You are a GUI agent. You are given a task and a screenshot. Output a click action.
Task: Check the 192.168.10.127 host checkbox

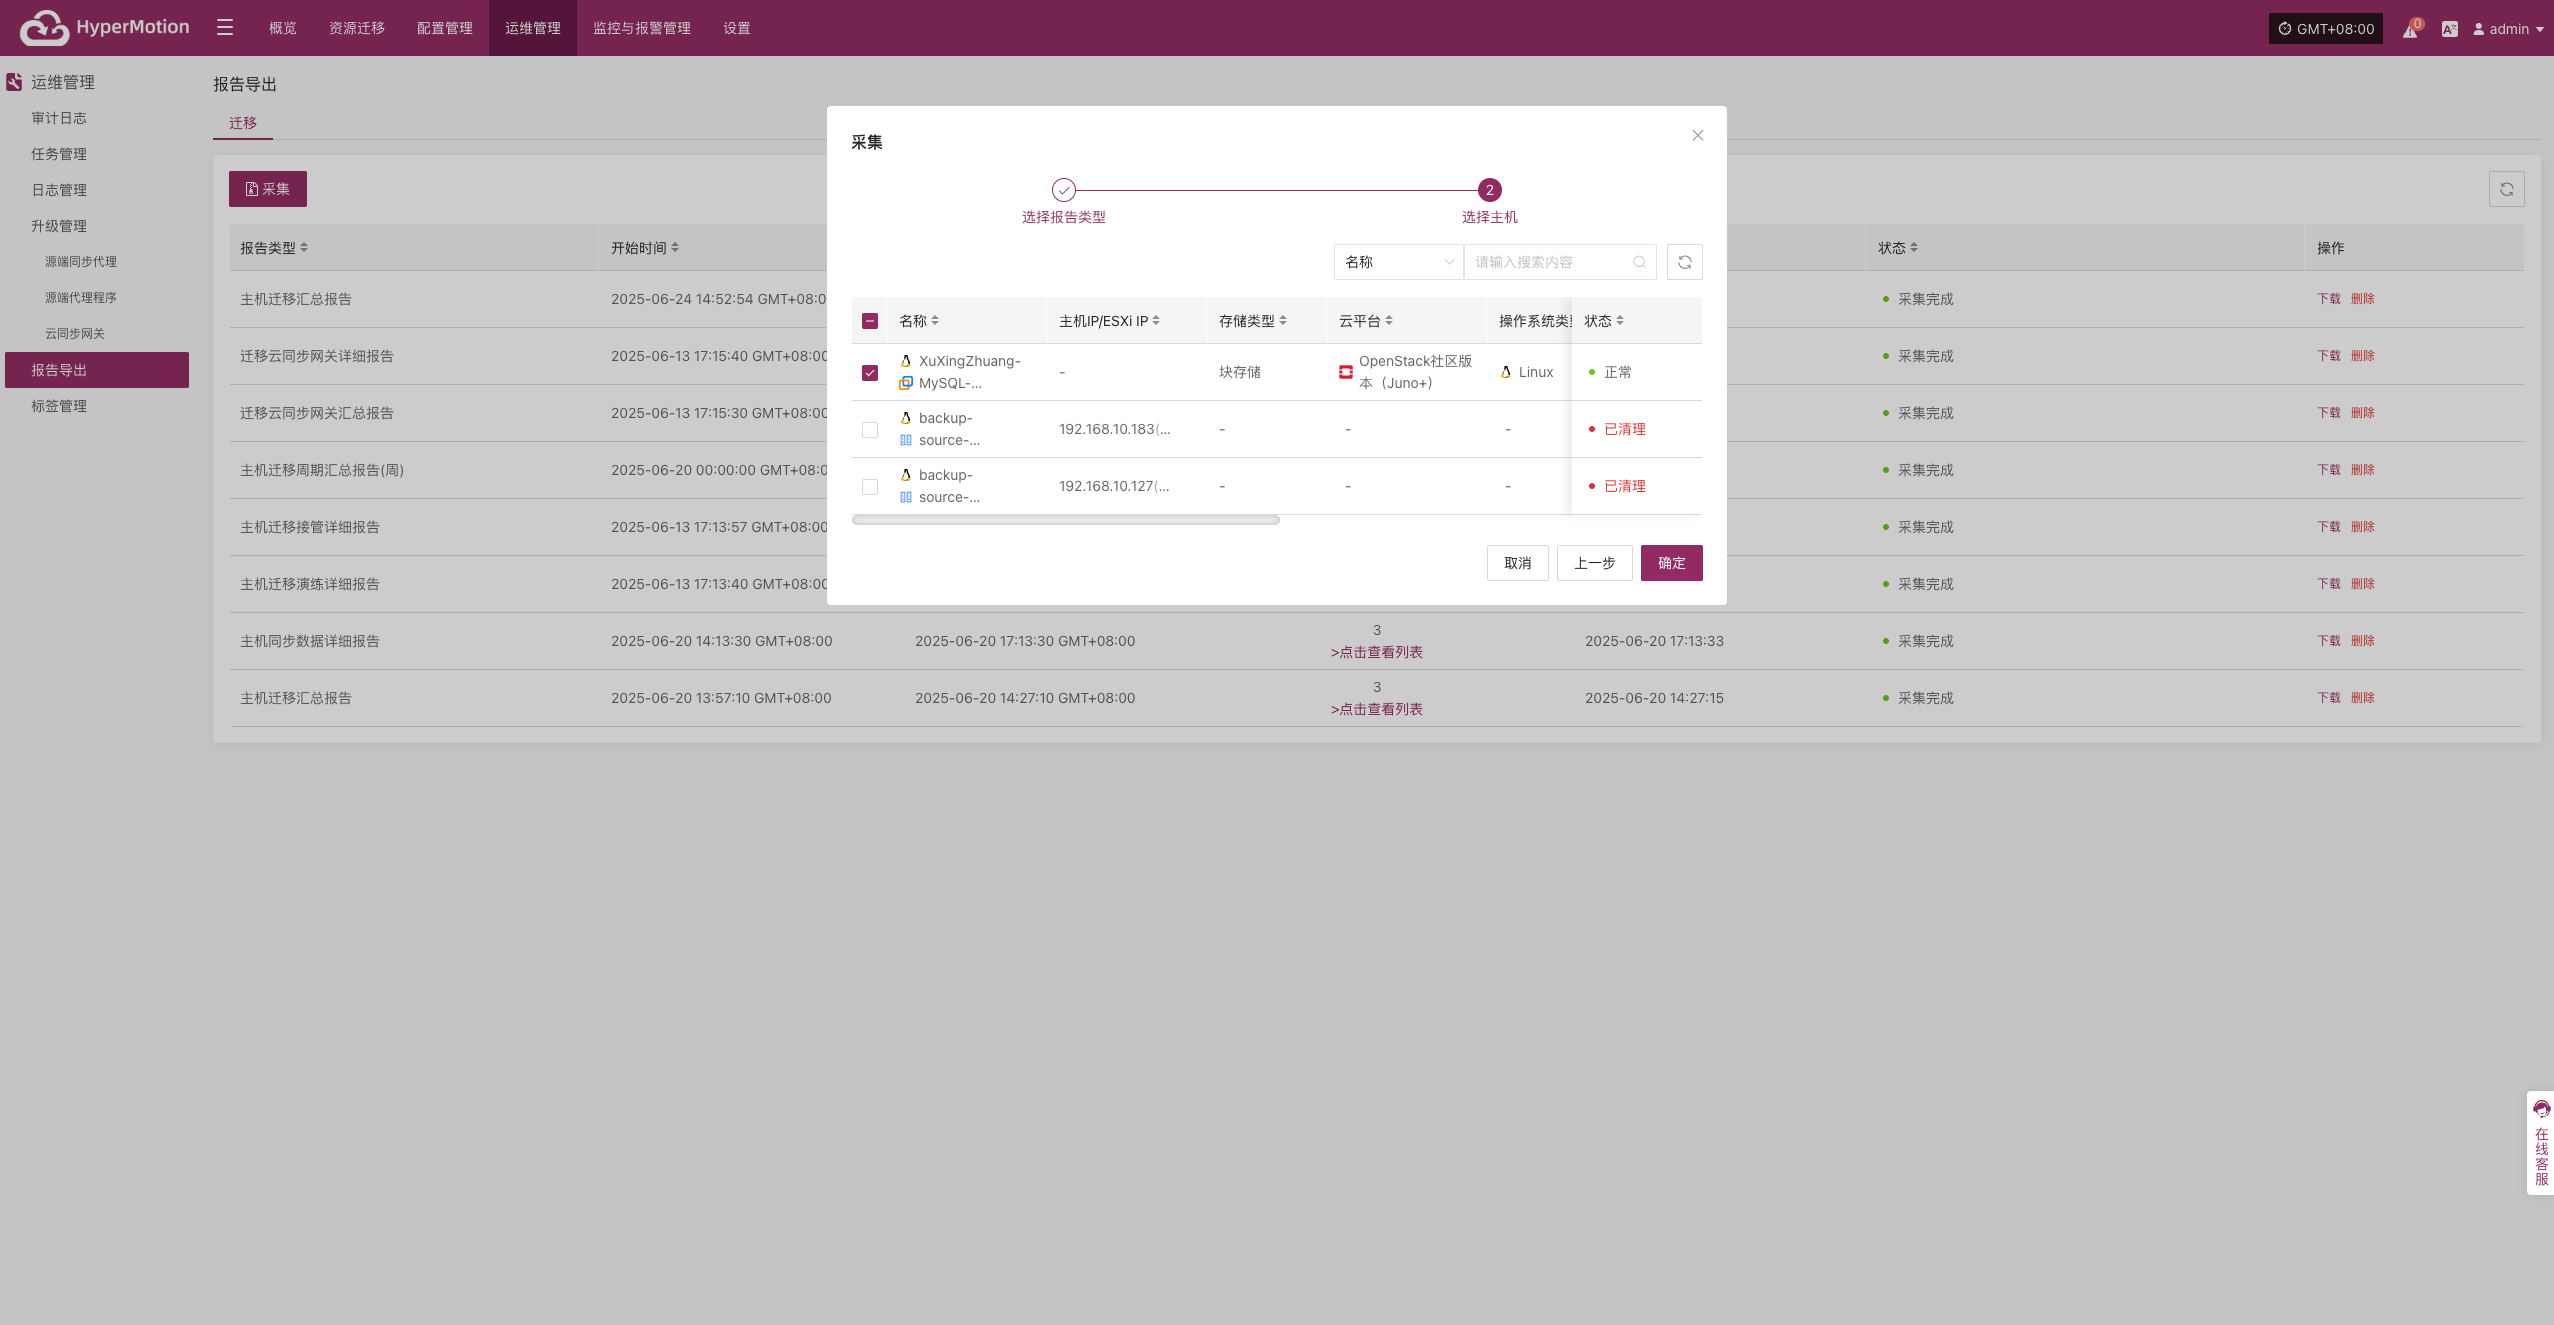870,486
